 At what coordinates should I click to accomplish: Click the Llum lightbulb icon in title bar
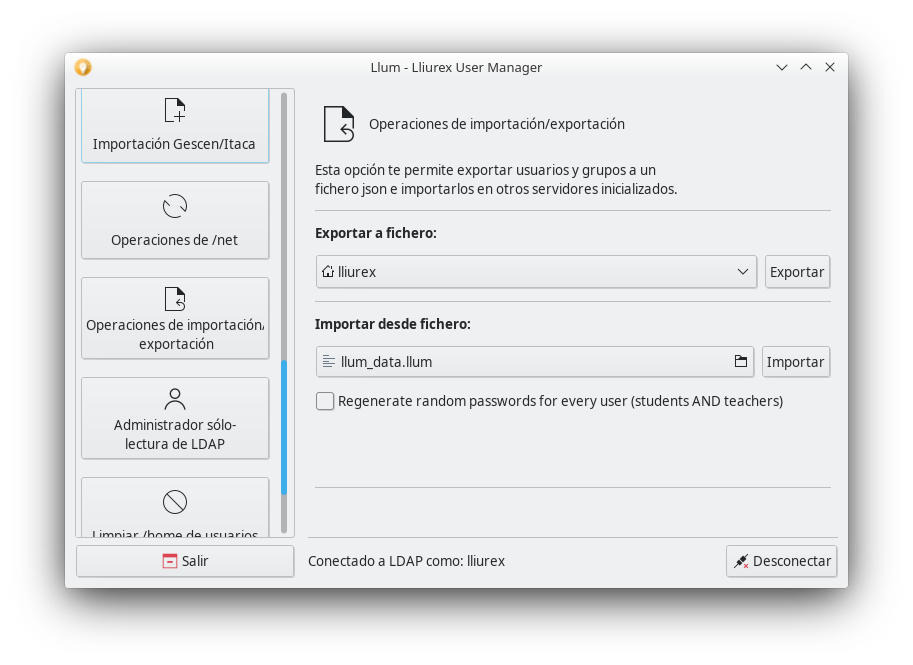[83, 67]
